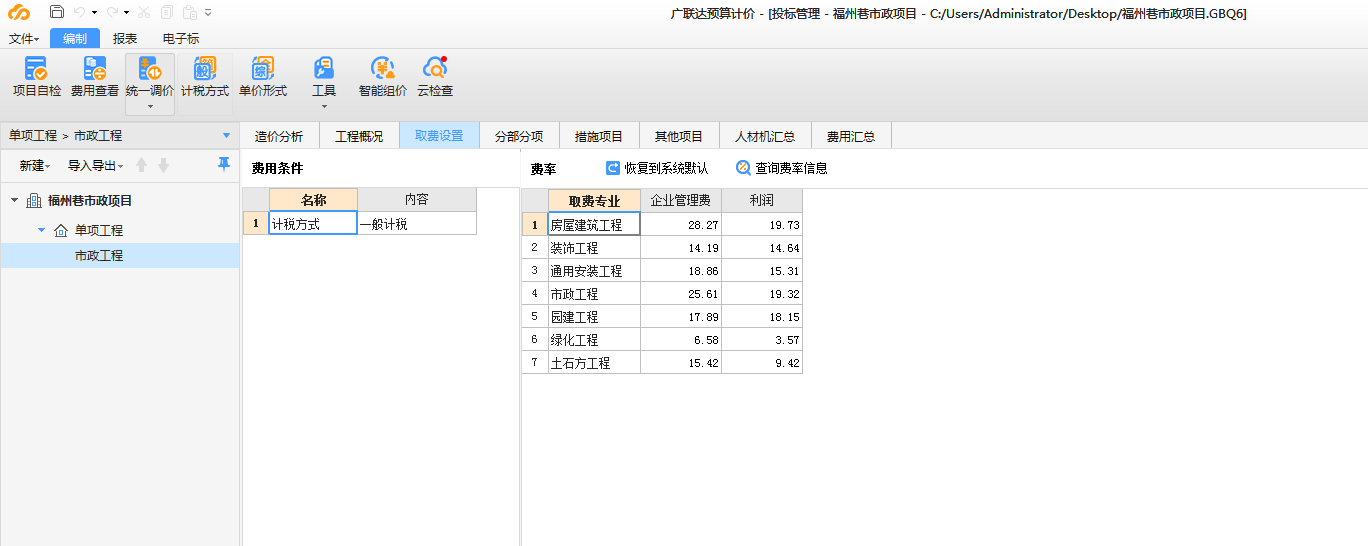Save the project with the floppy icon
1368x546 pixels.
[x=57, y=13]
